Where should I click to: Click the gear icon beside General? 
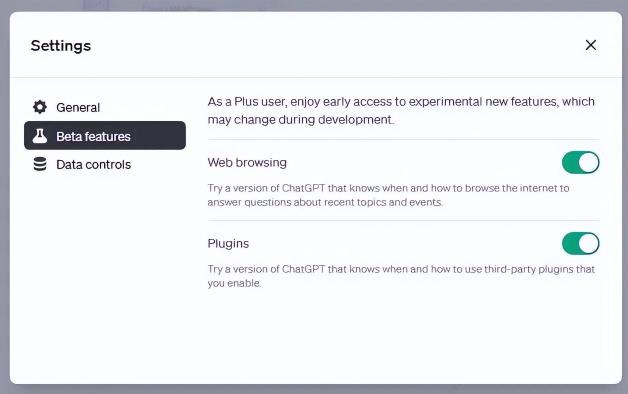click(40, 107)
